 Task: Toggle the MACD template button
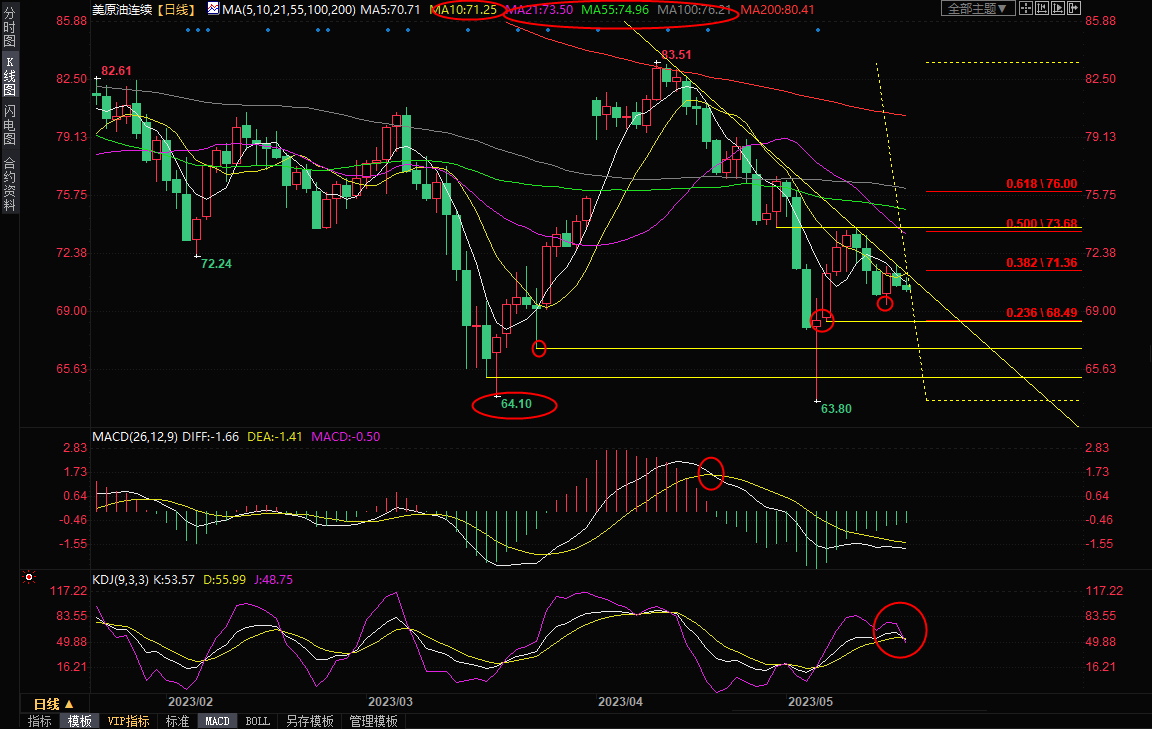tap(217, 721)
